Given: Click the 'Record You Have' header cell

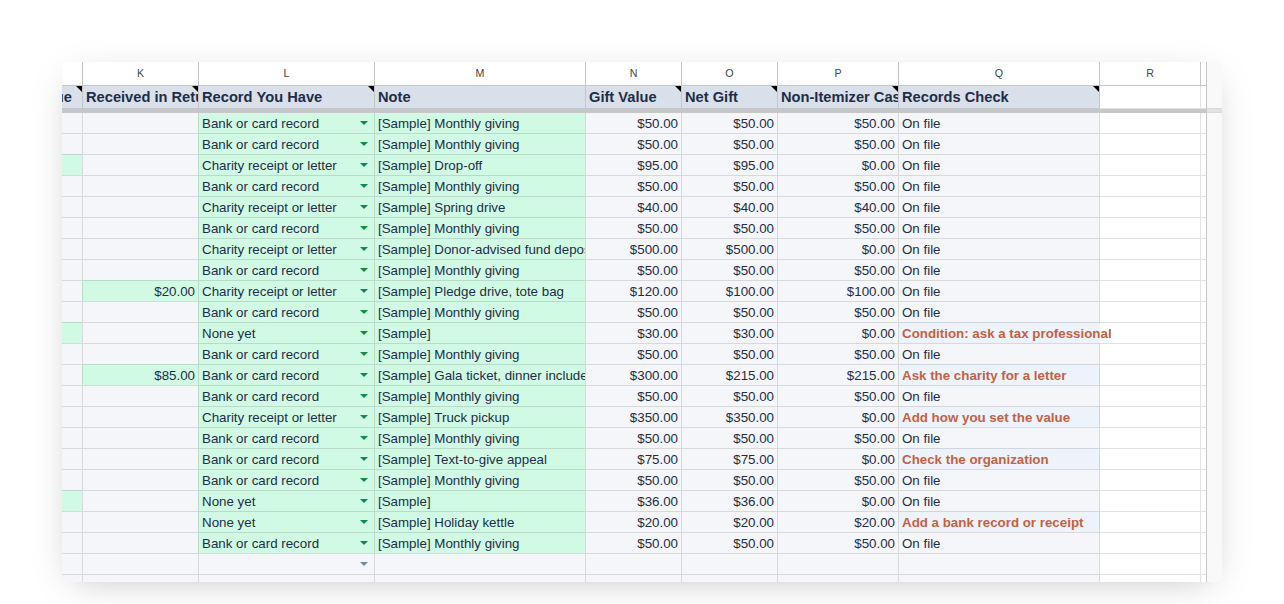Looking at the screenshot, I should click(286, 97).
